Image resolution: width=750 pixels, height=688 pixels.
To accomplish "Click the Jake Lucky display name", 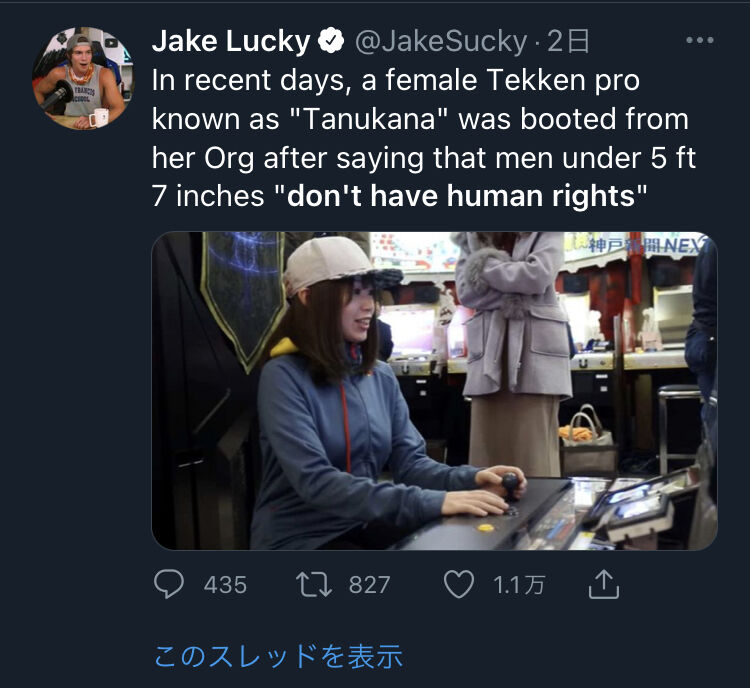I will click(231, 41).
